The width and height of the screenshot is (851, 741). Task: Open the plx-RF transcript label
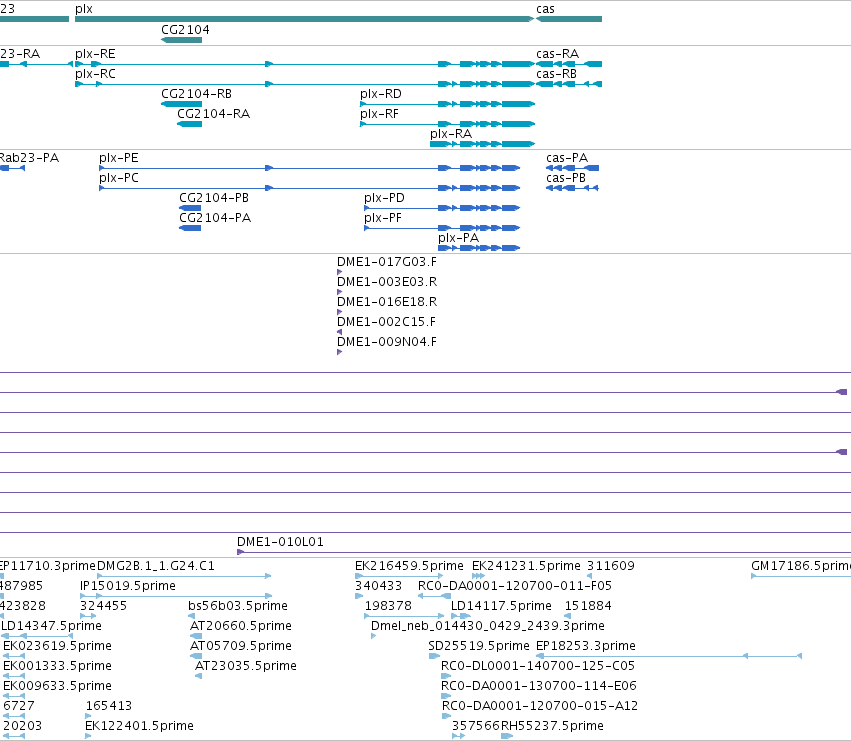379,114
